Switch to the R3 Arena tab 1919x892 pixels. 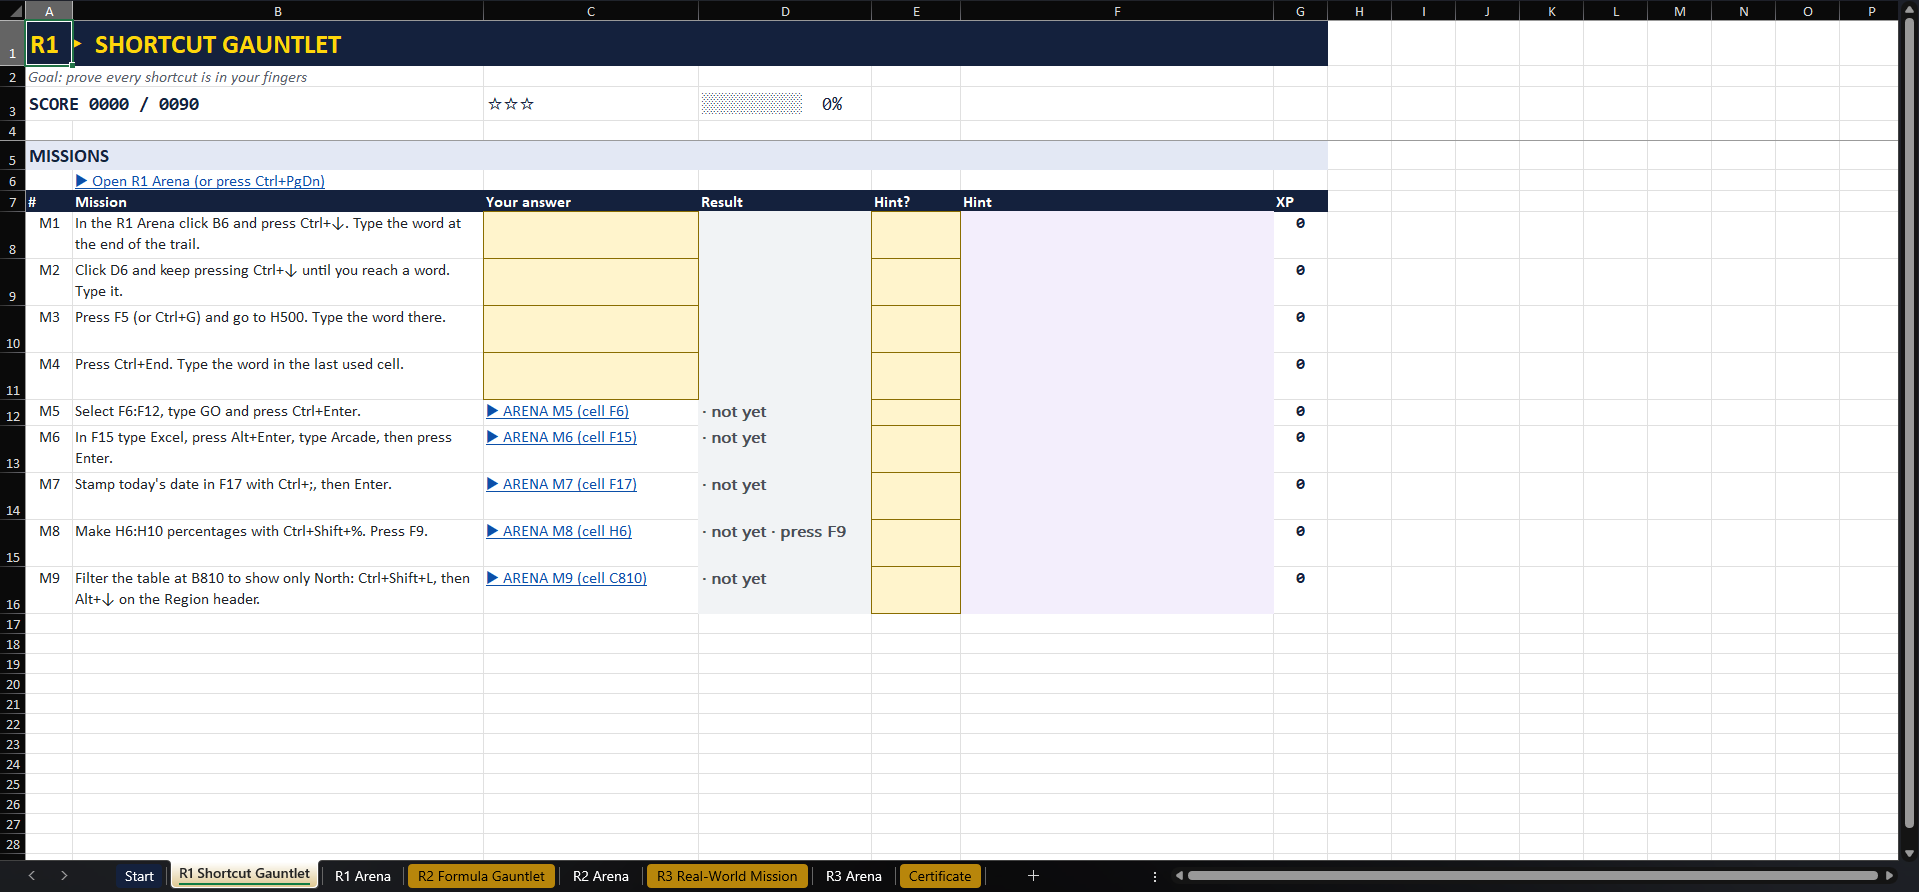pos(854,876)
